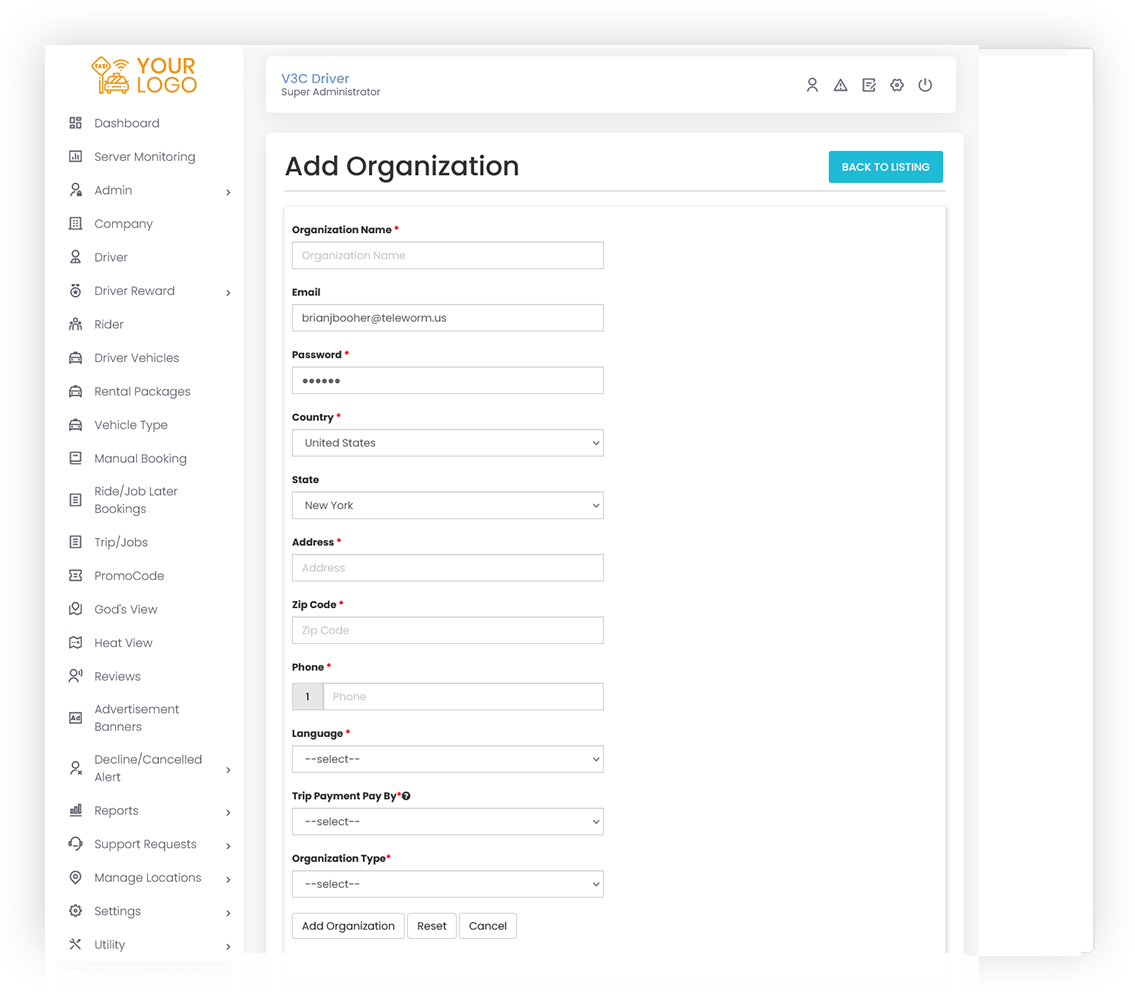Click the BACK TO LISTING button

(x=885, y=167)
